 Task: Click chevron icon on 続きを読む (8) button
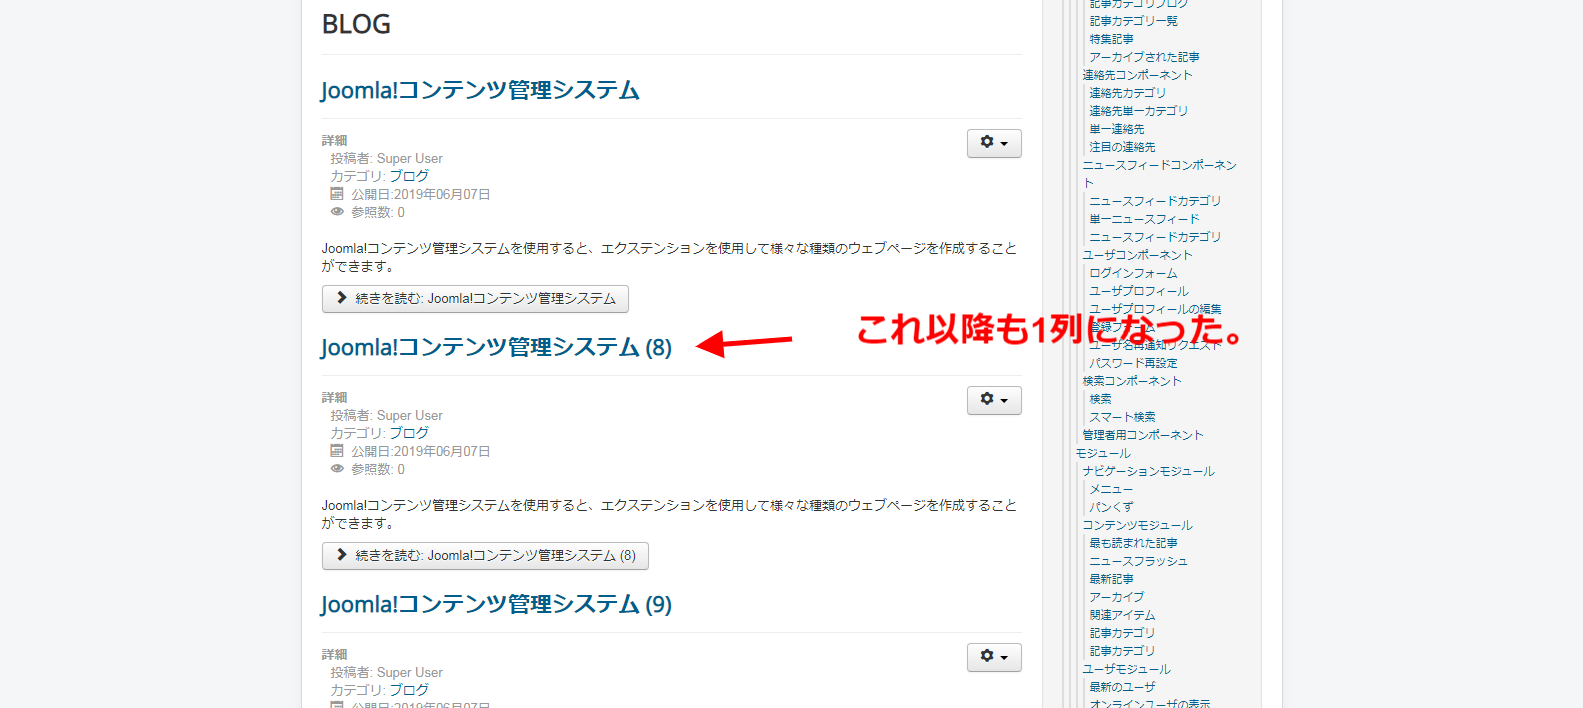(342, 555)
